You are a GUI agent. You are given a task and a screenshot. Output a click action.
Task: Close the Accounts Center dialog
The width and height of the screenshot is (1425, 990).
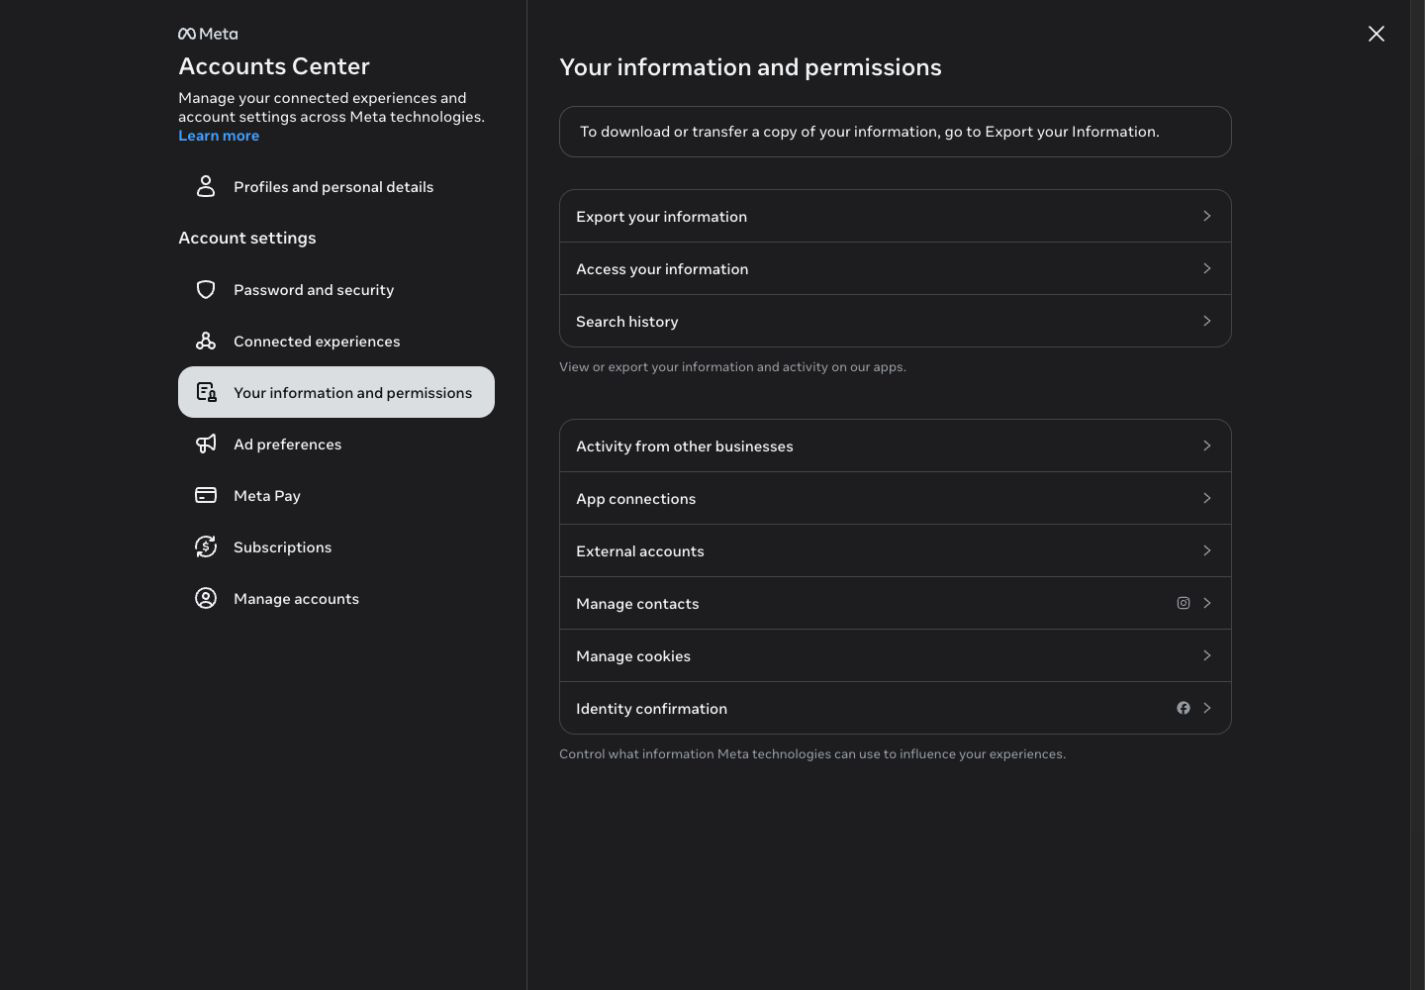pyautogui.click(x=1376, y=34)
